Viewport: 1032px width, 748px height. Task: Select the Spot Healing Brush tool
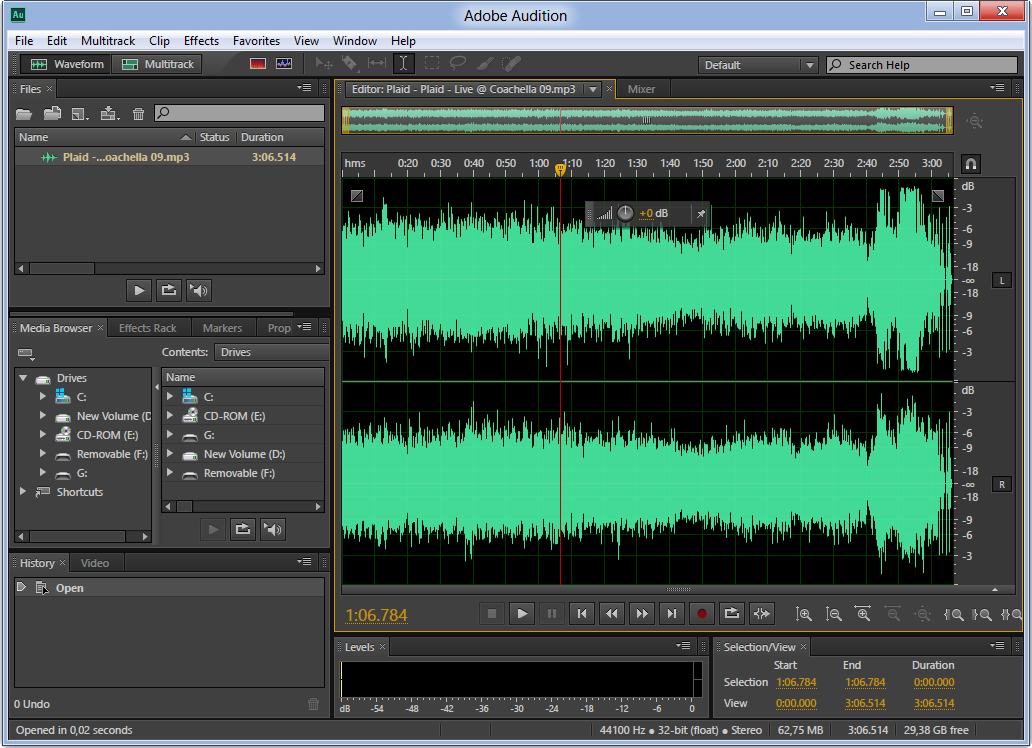[511, 64]
